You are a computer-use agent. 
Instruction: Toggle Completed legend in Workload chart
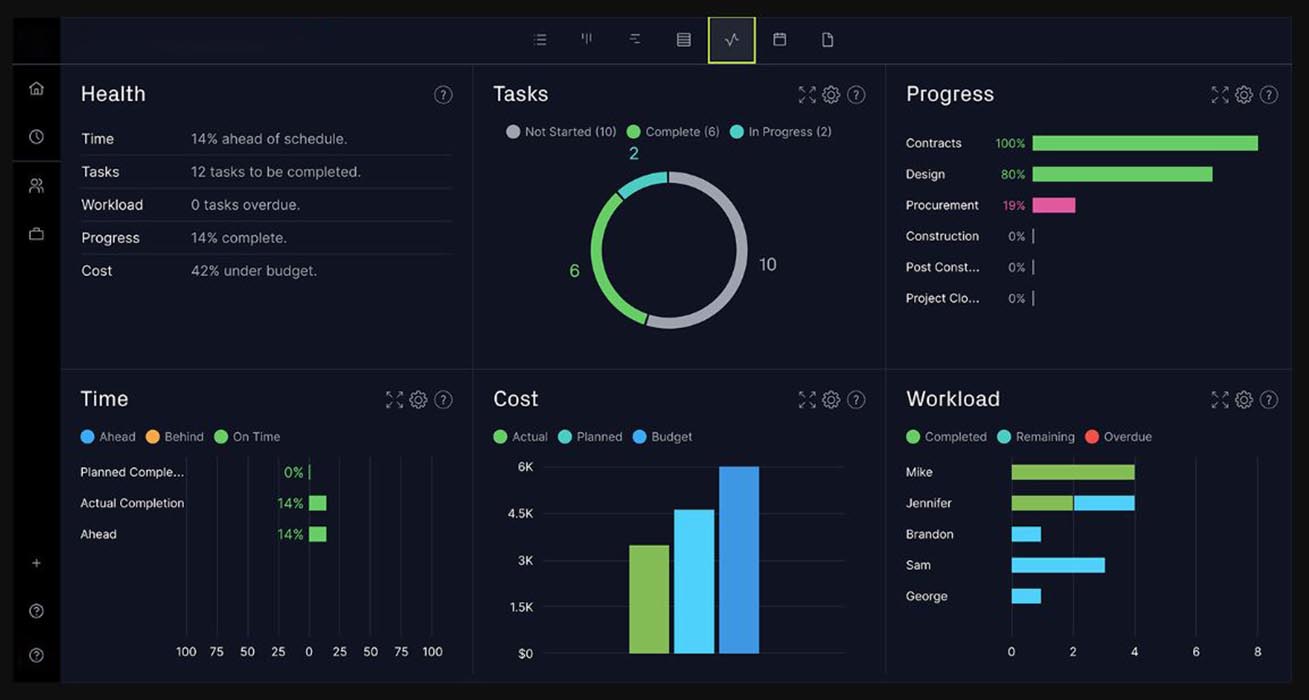click(946, 437)
